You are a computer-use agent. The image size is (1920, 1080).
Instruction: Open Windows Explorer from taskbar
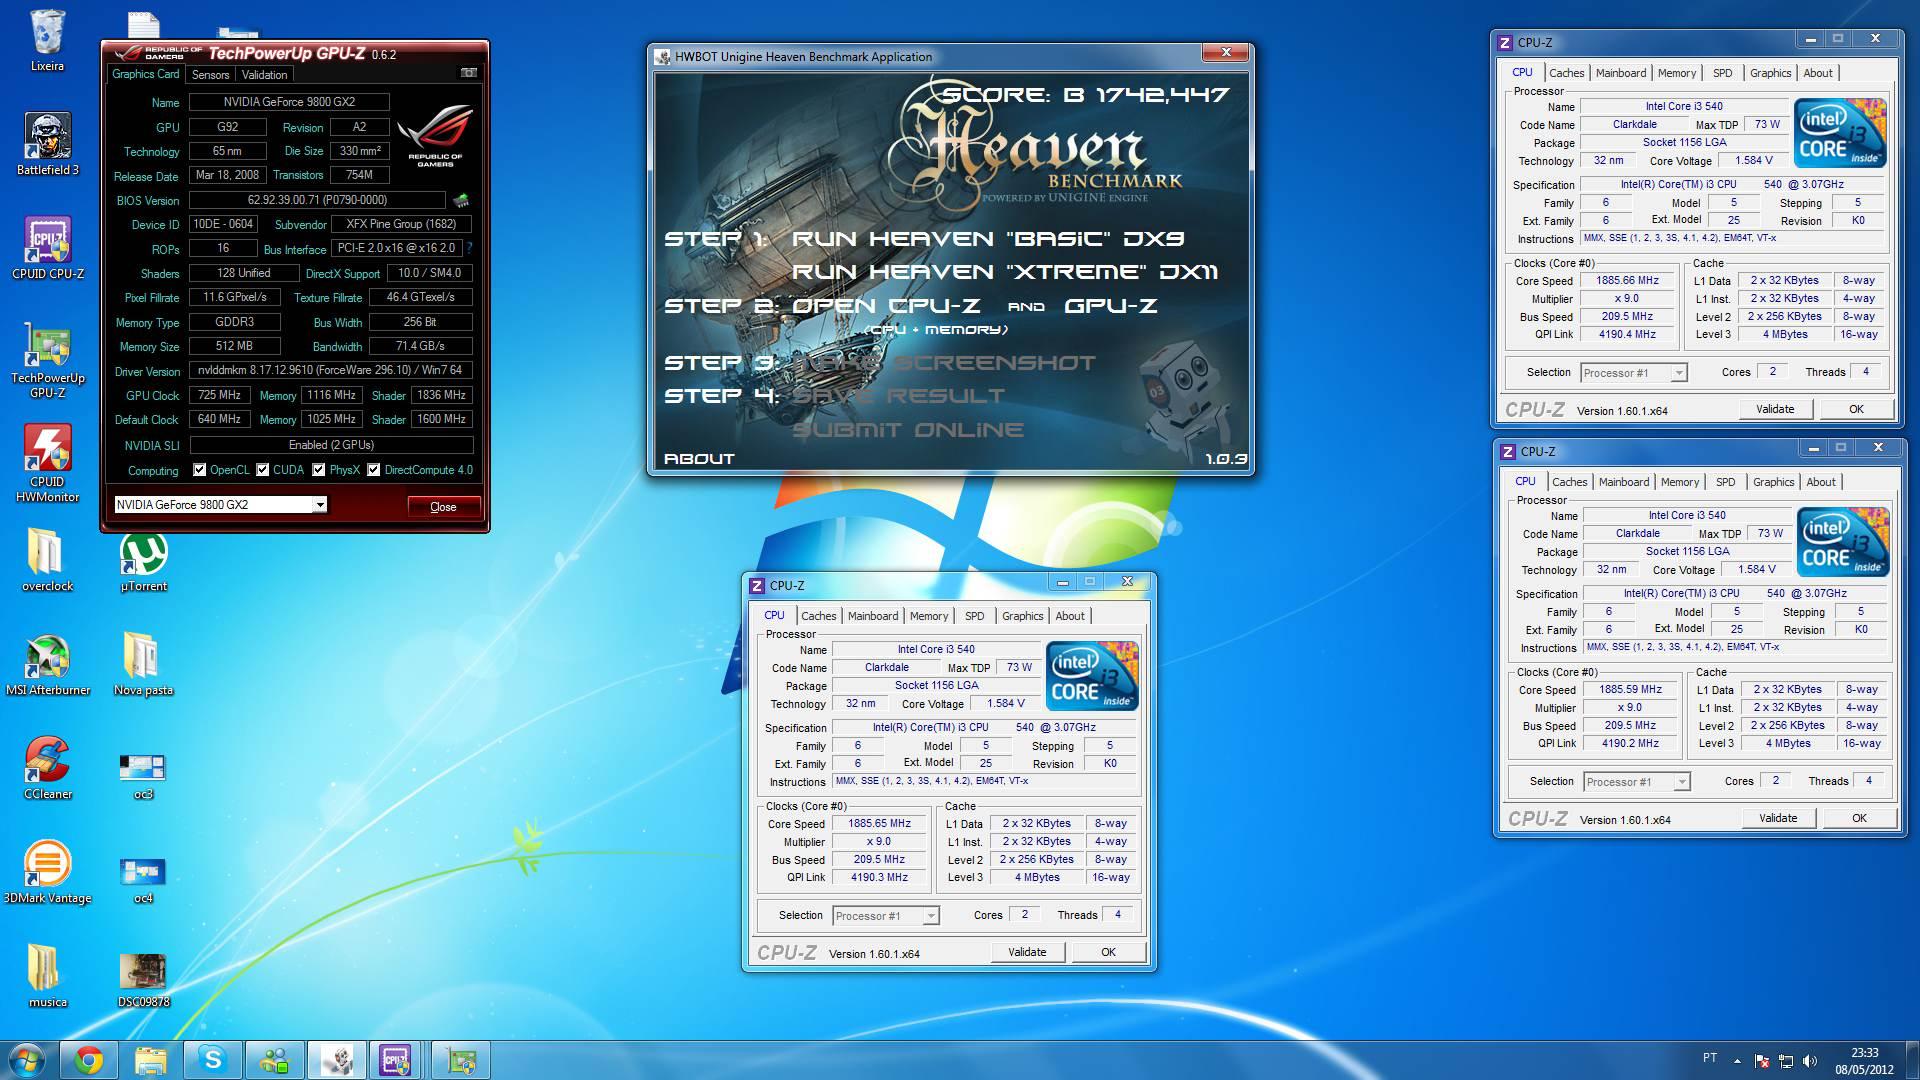(x=151, y=1060)
